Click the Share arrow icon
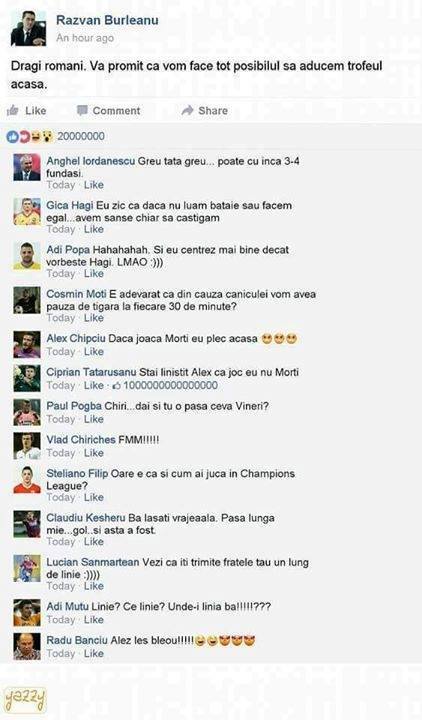This screenshot has height=720, width=422. pos(187,110)
